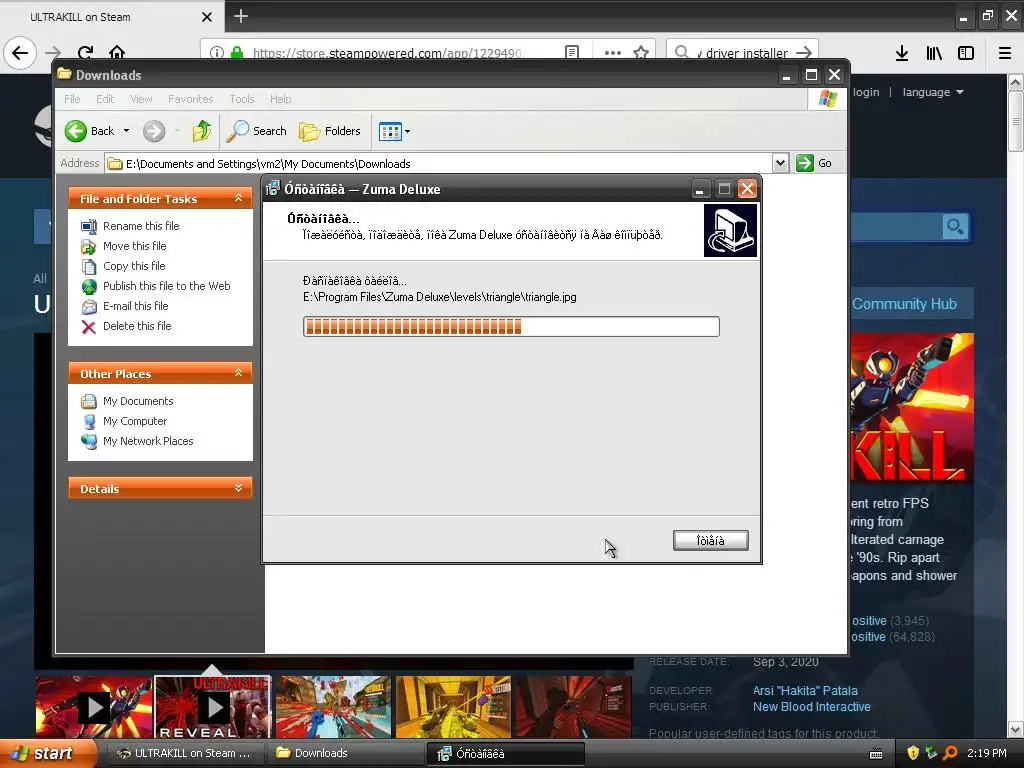This screenshot has height=768, width=1024.
Task: Open Help menu in Downloads window
Action: coord(281,99)
